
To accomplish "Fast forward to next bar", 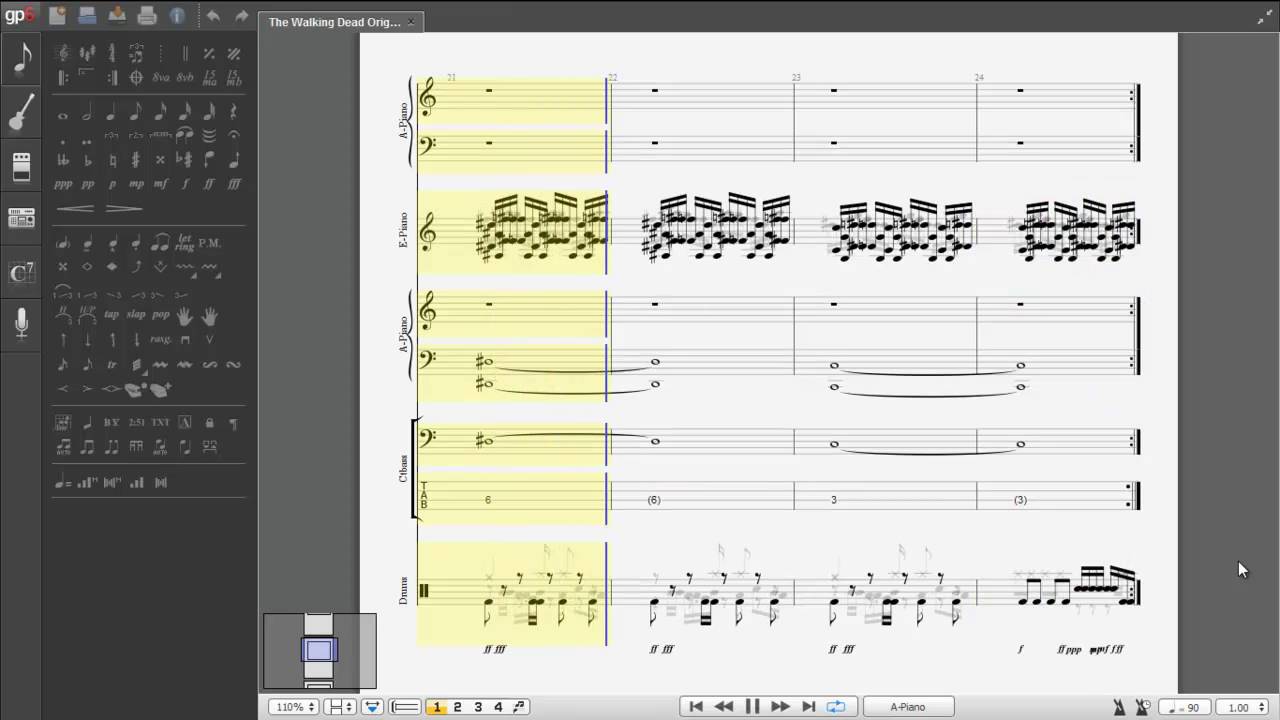I will [780, 707].
